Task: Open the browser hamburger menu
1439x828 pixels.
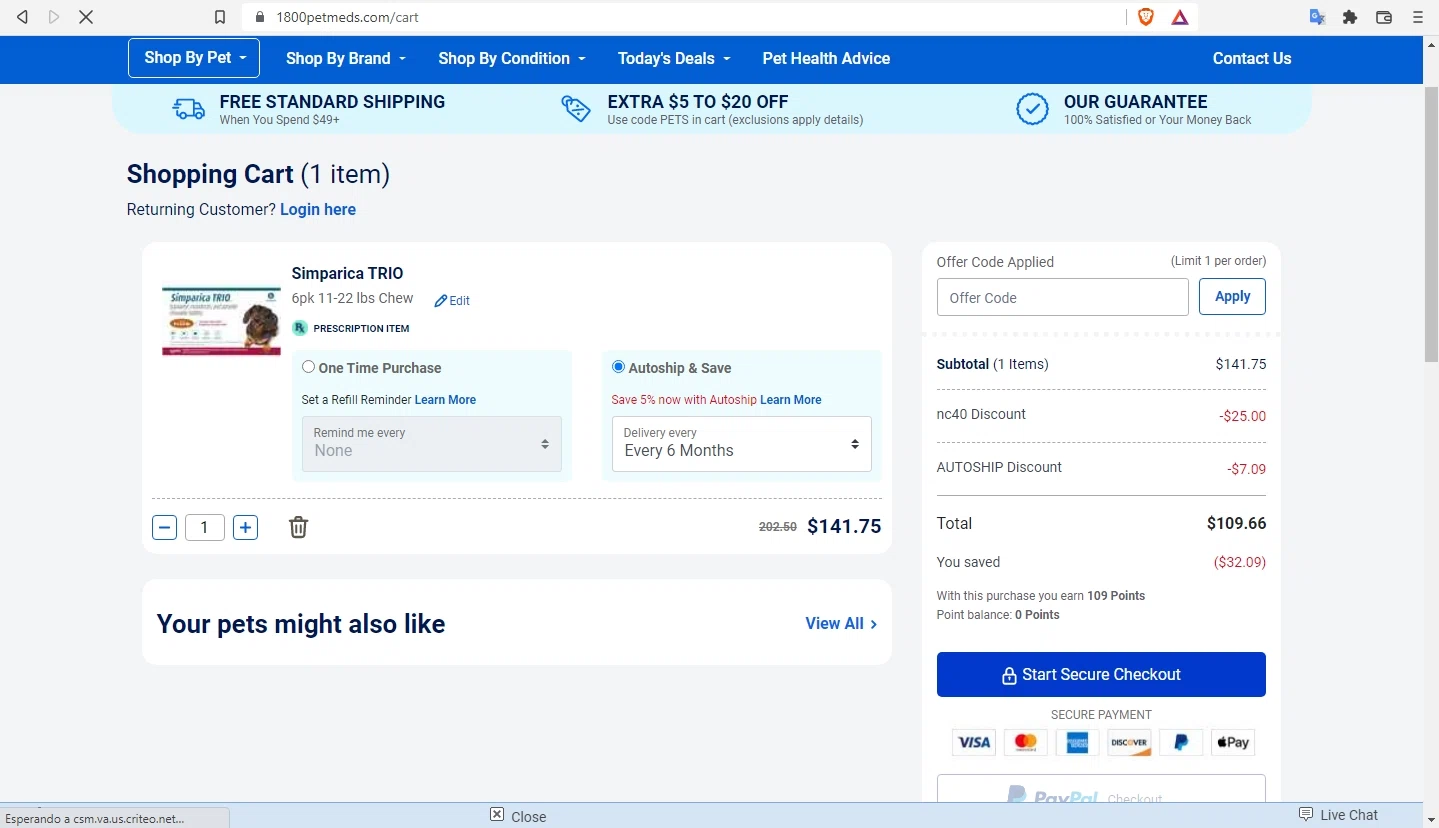Action: pyautogui.click(x=1417, y=17)
